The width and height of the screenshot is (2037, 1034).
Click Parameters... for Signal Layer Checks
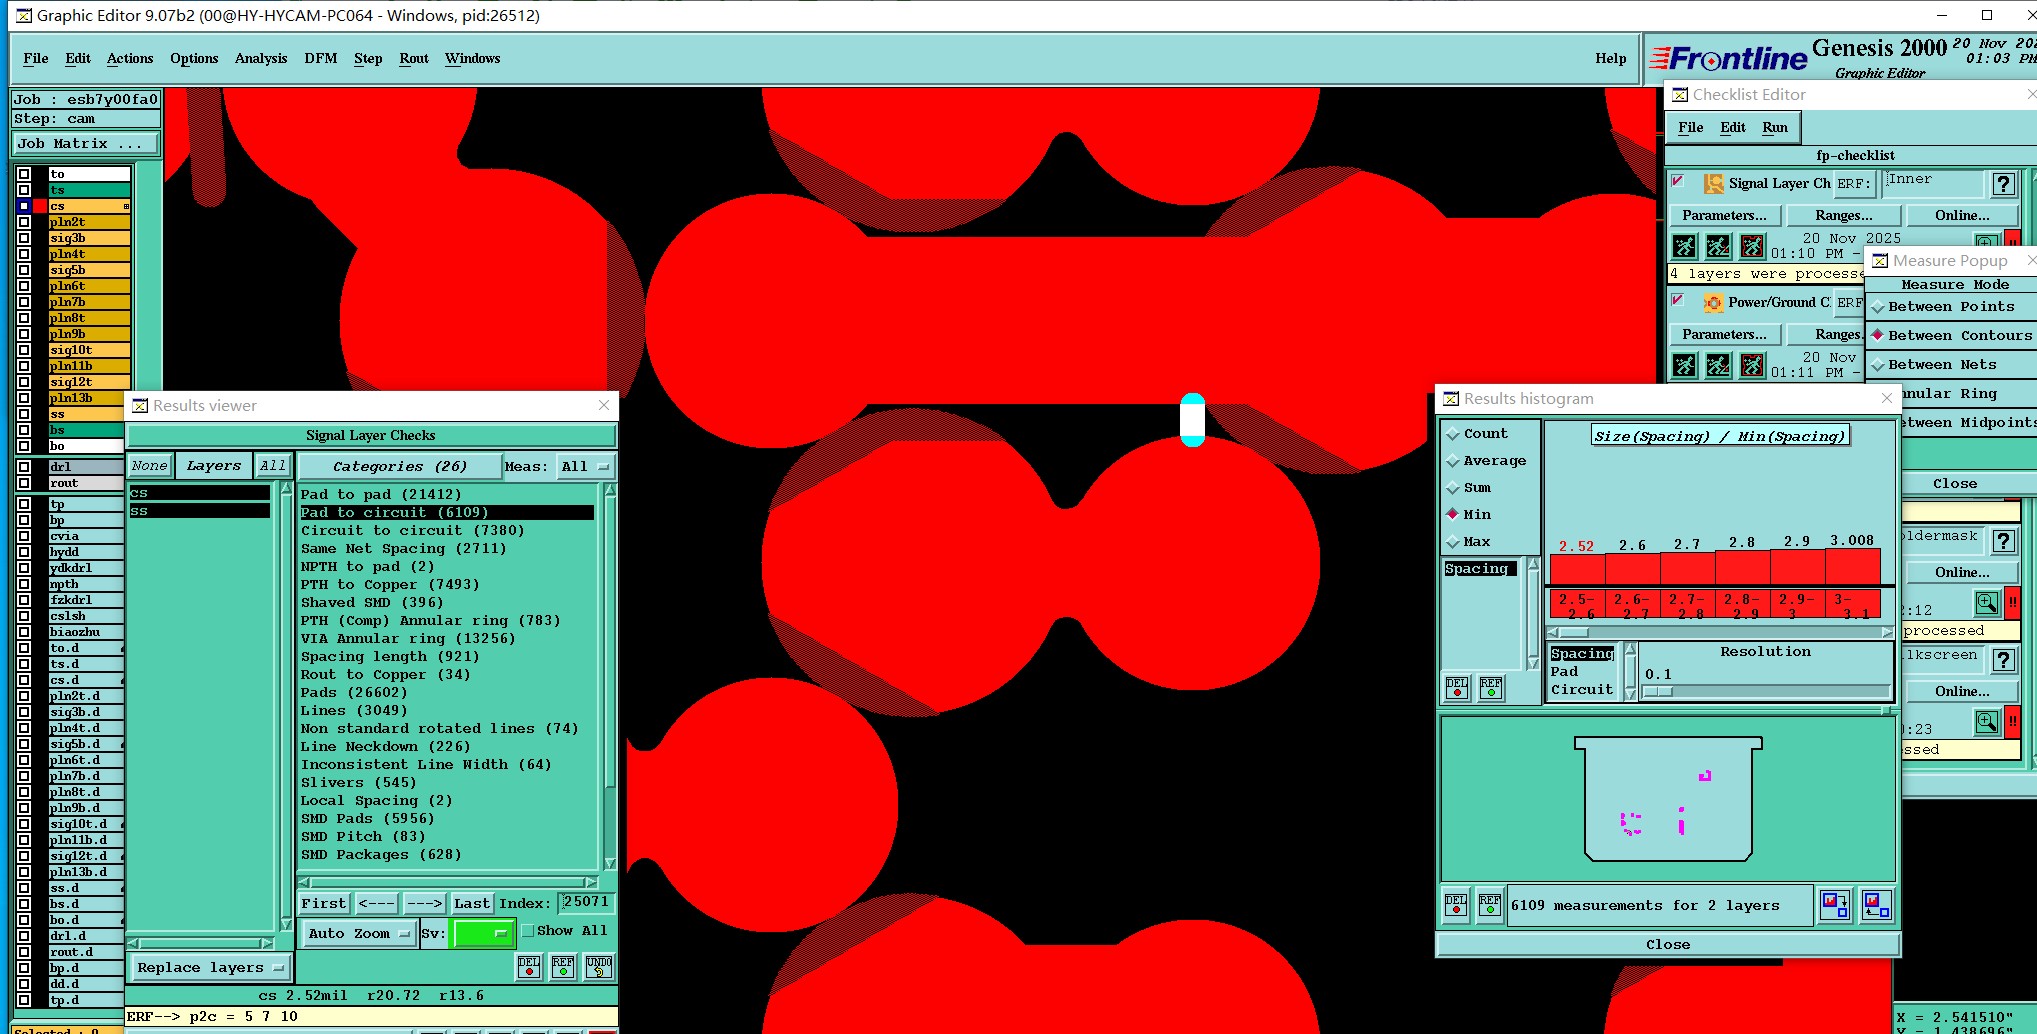[x=1724, y=216]
